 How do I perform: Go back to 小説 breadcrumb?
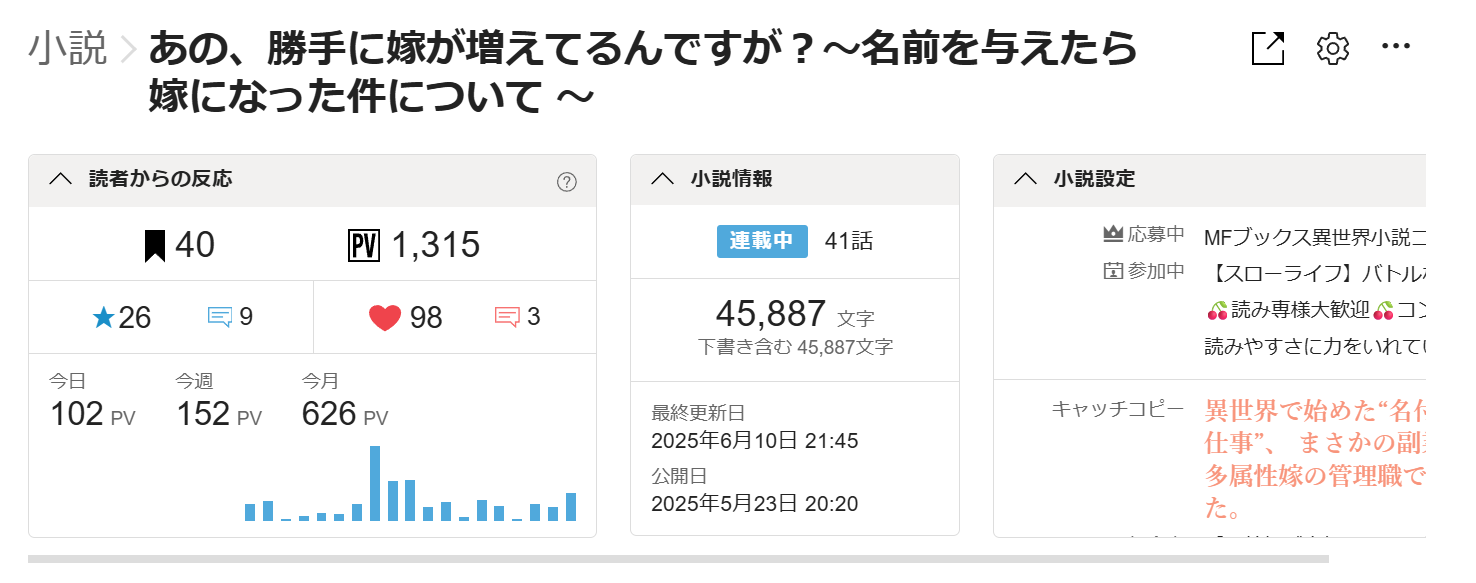[67, 48]
